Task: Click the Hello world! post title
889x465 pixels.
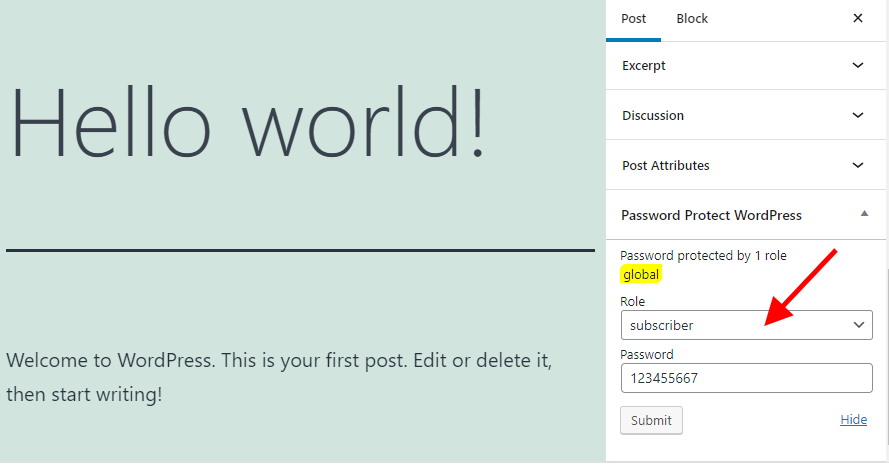Action: [248, 122]
